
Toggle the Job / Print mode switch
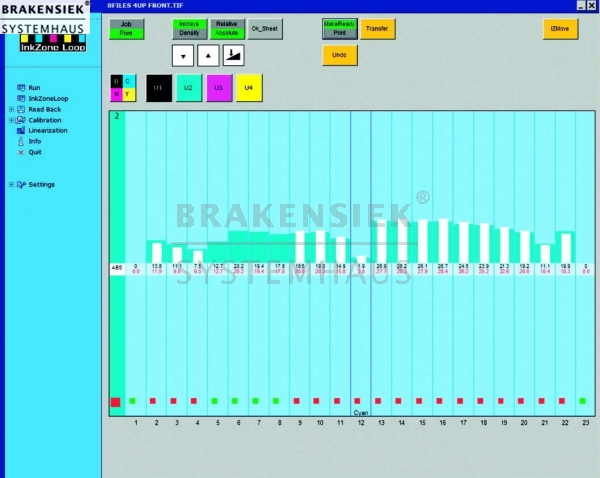tap(126, 29)
